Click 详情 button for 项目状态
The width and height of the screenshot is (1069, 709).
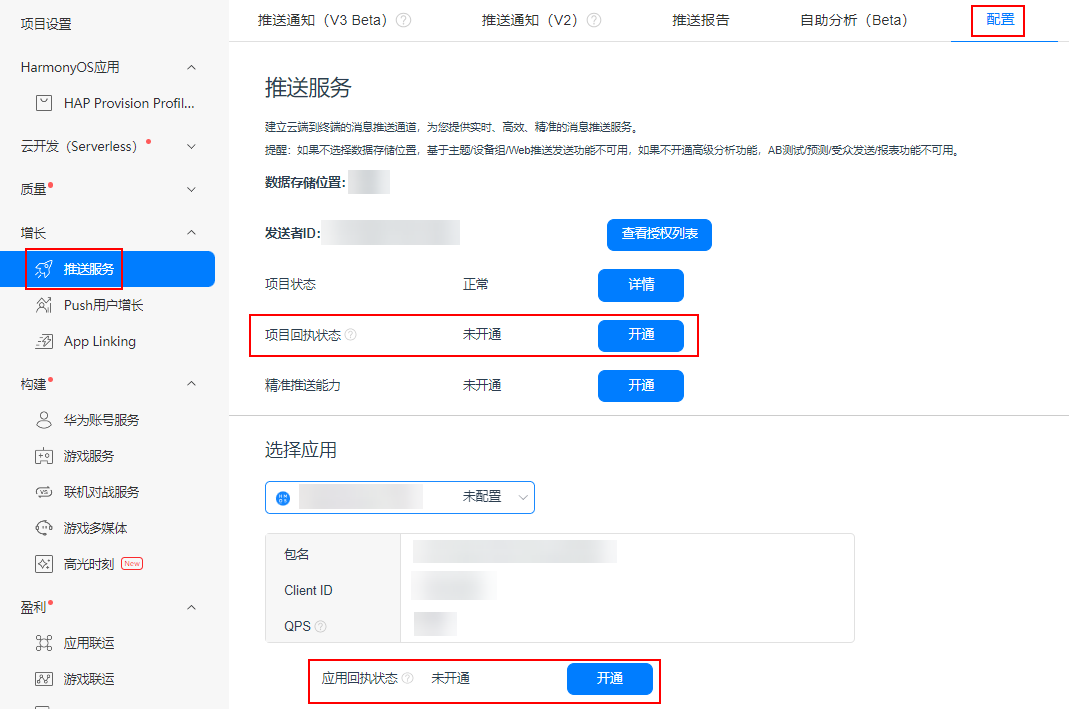tap(640, 285)
